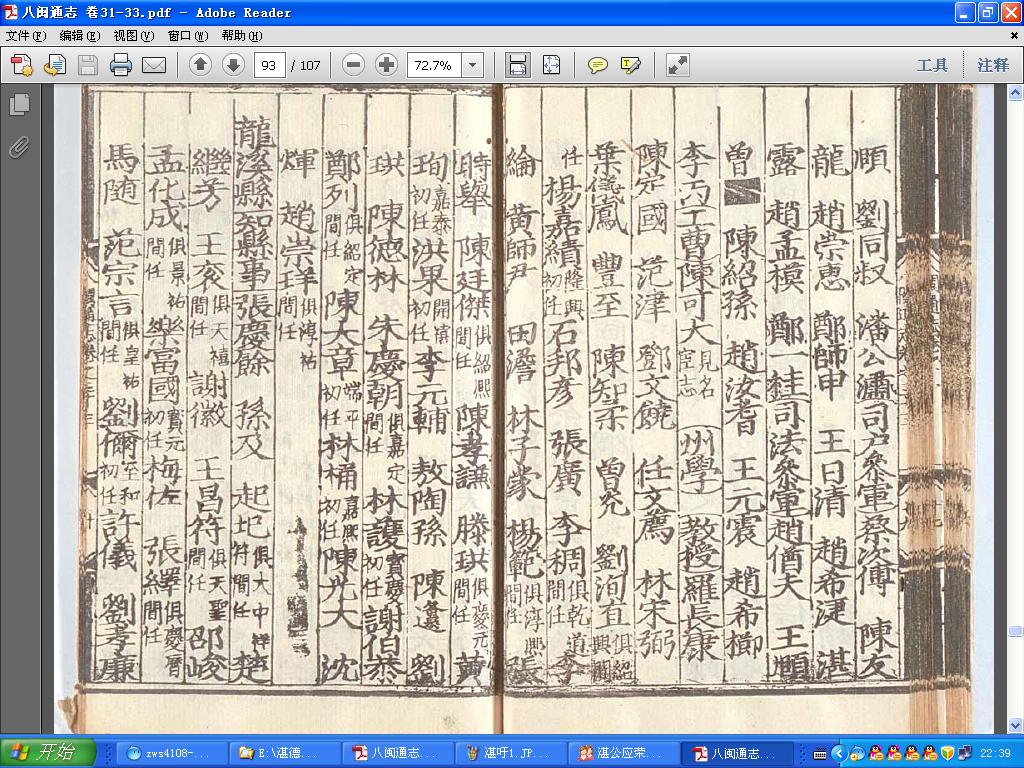Screen dimensions: 1024x768
Task: Zoom in with plus button
Action: (387, 65)
